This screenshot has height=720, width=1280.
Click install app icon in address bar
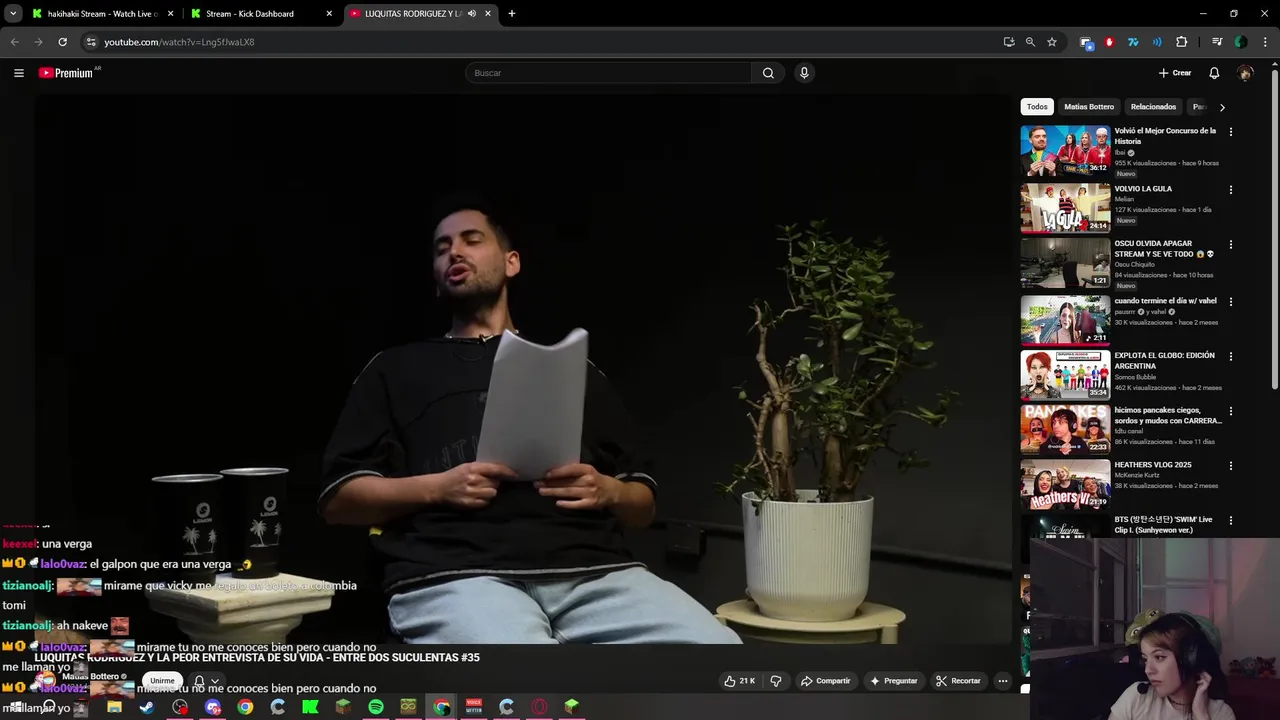[1009, 42]
